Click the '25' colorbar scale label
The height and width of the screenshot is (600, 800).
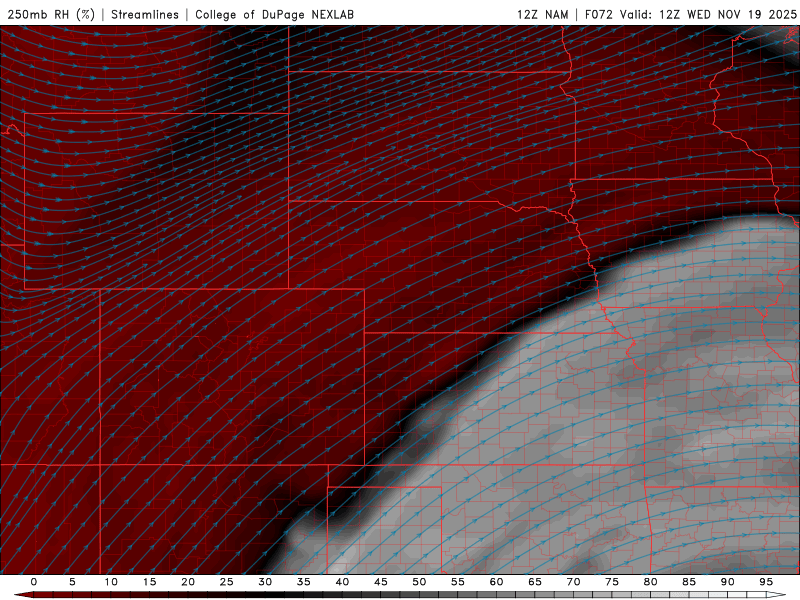pos(227,582)
